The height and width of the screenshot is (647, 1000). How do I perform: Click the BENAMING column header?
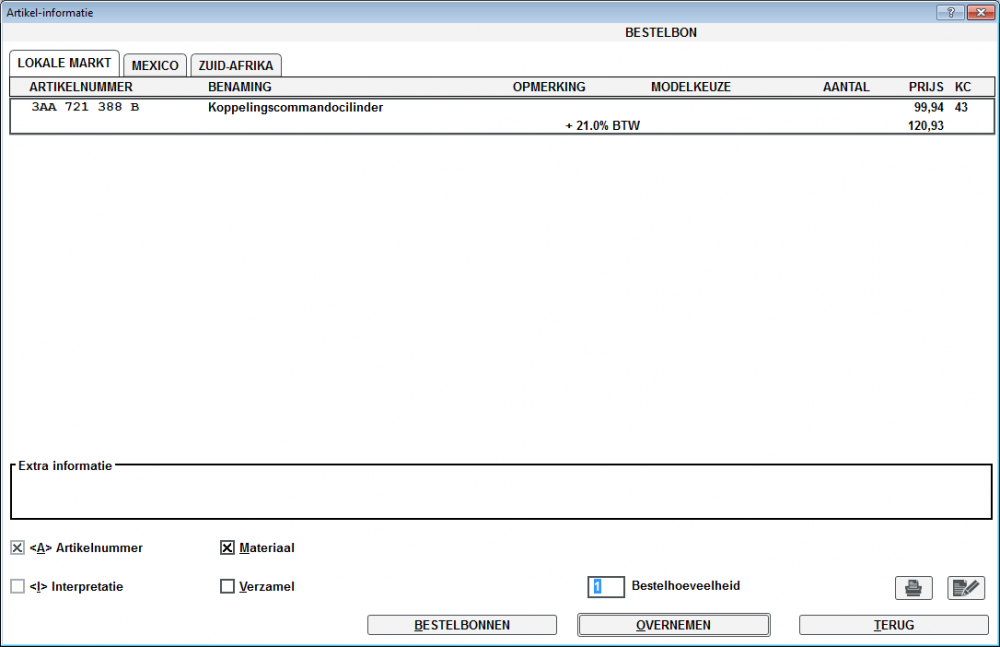(x=240, y=87)
